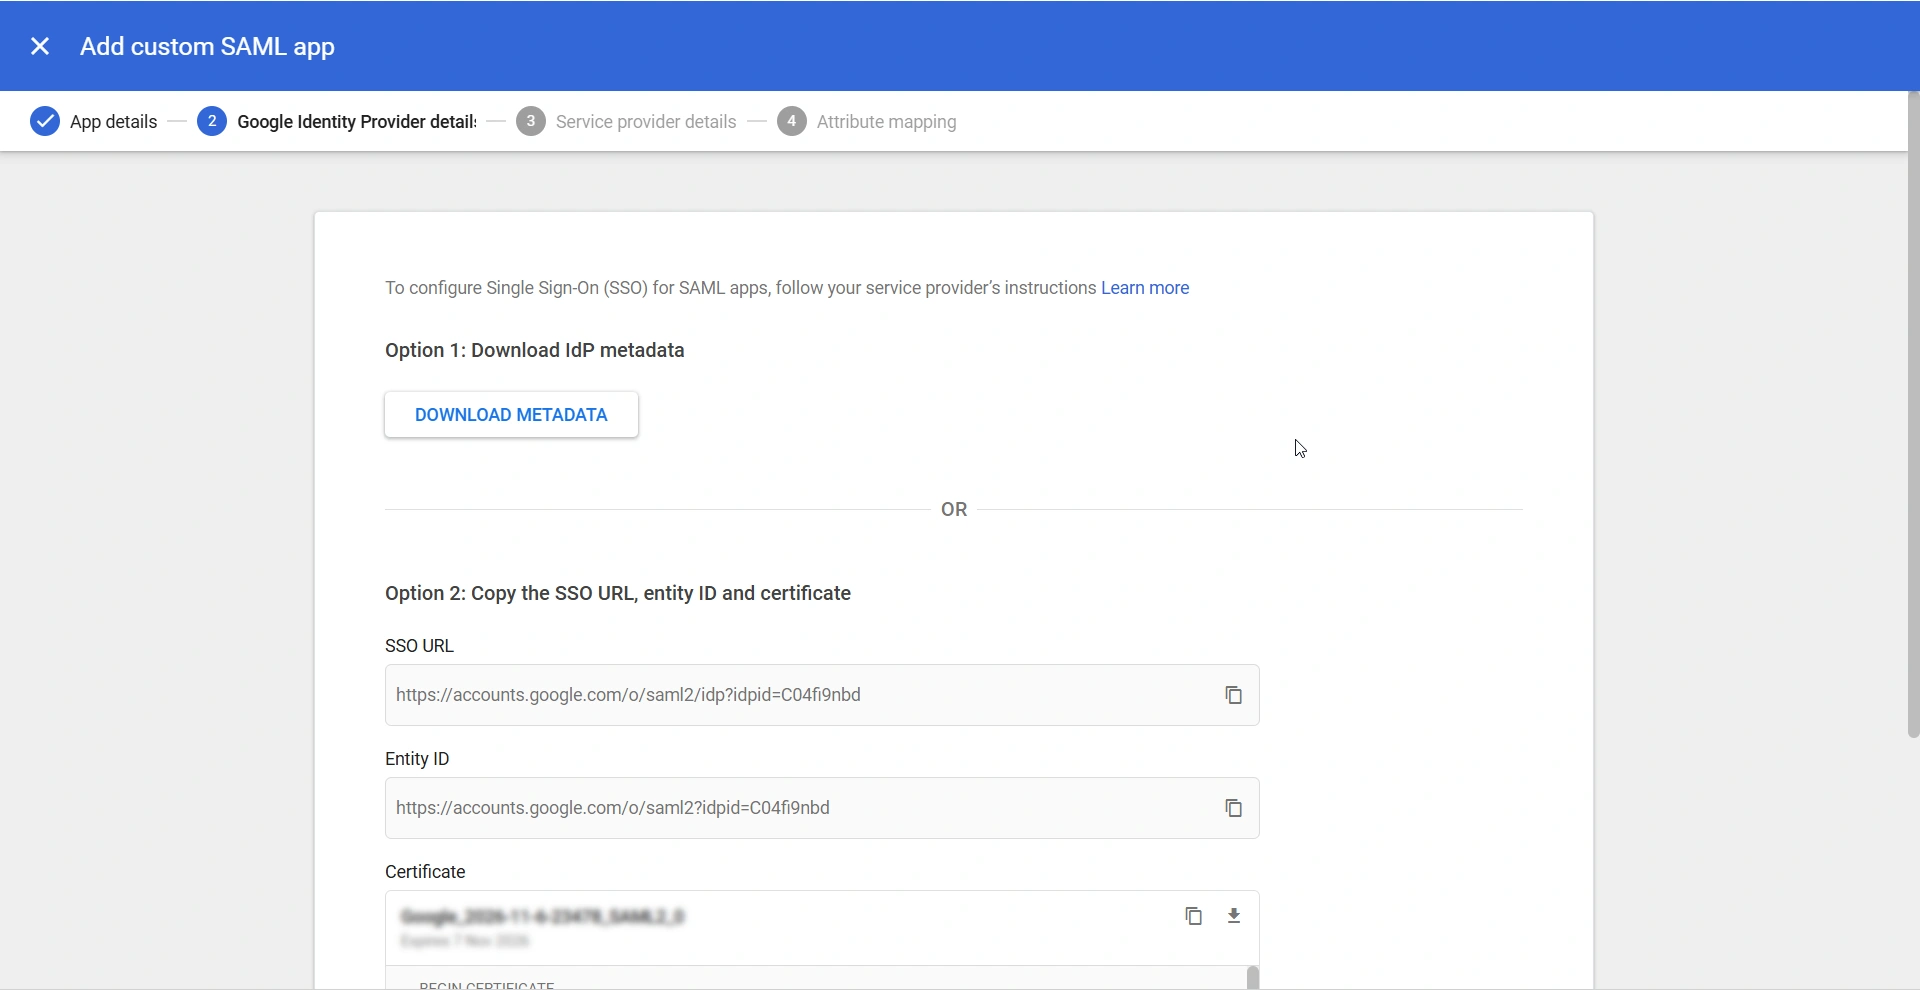Click inside the Entity ID field
Image resolution: width=1920 pixels, height=990 pixels.
(x=700, y=807)
